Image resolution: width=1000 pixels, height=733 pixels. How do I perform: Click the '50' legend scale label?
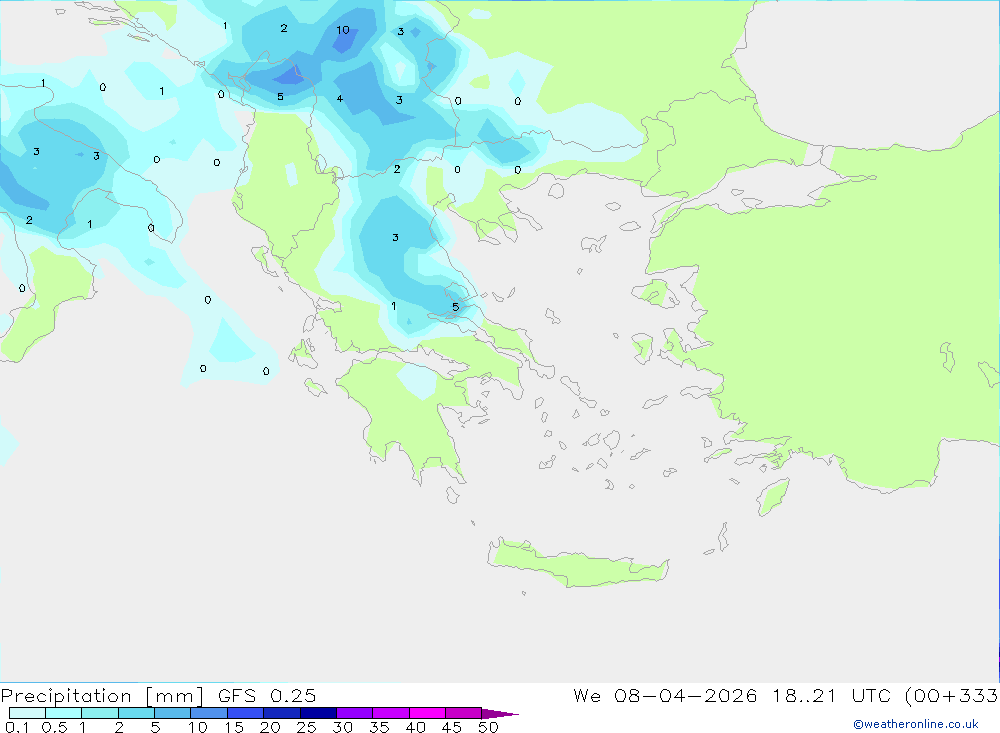coord(489,727)
